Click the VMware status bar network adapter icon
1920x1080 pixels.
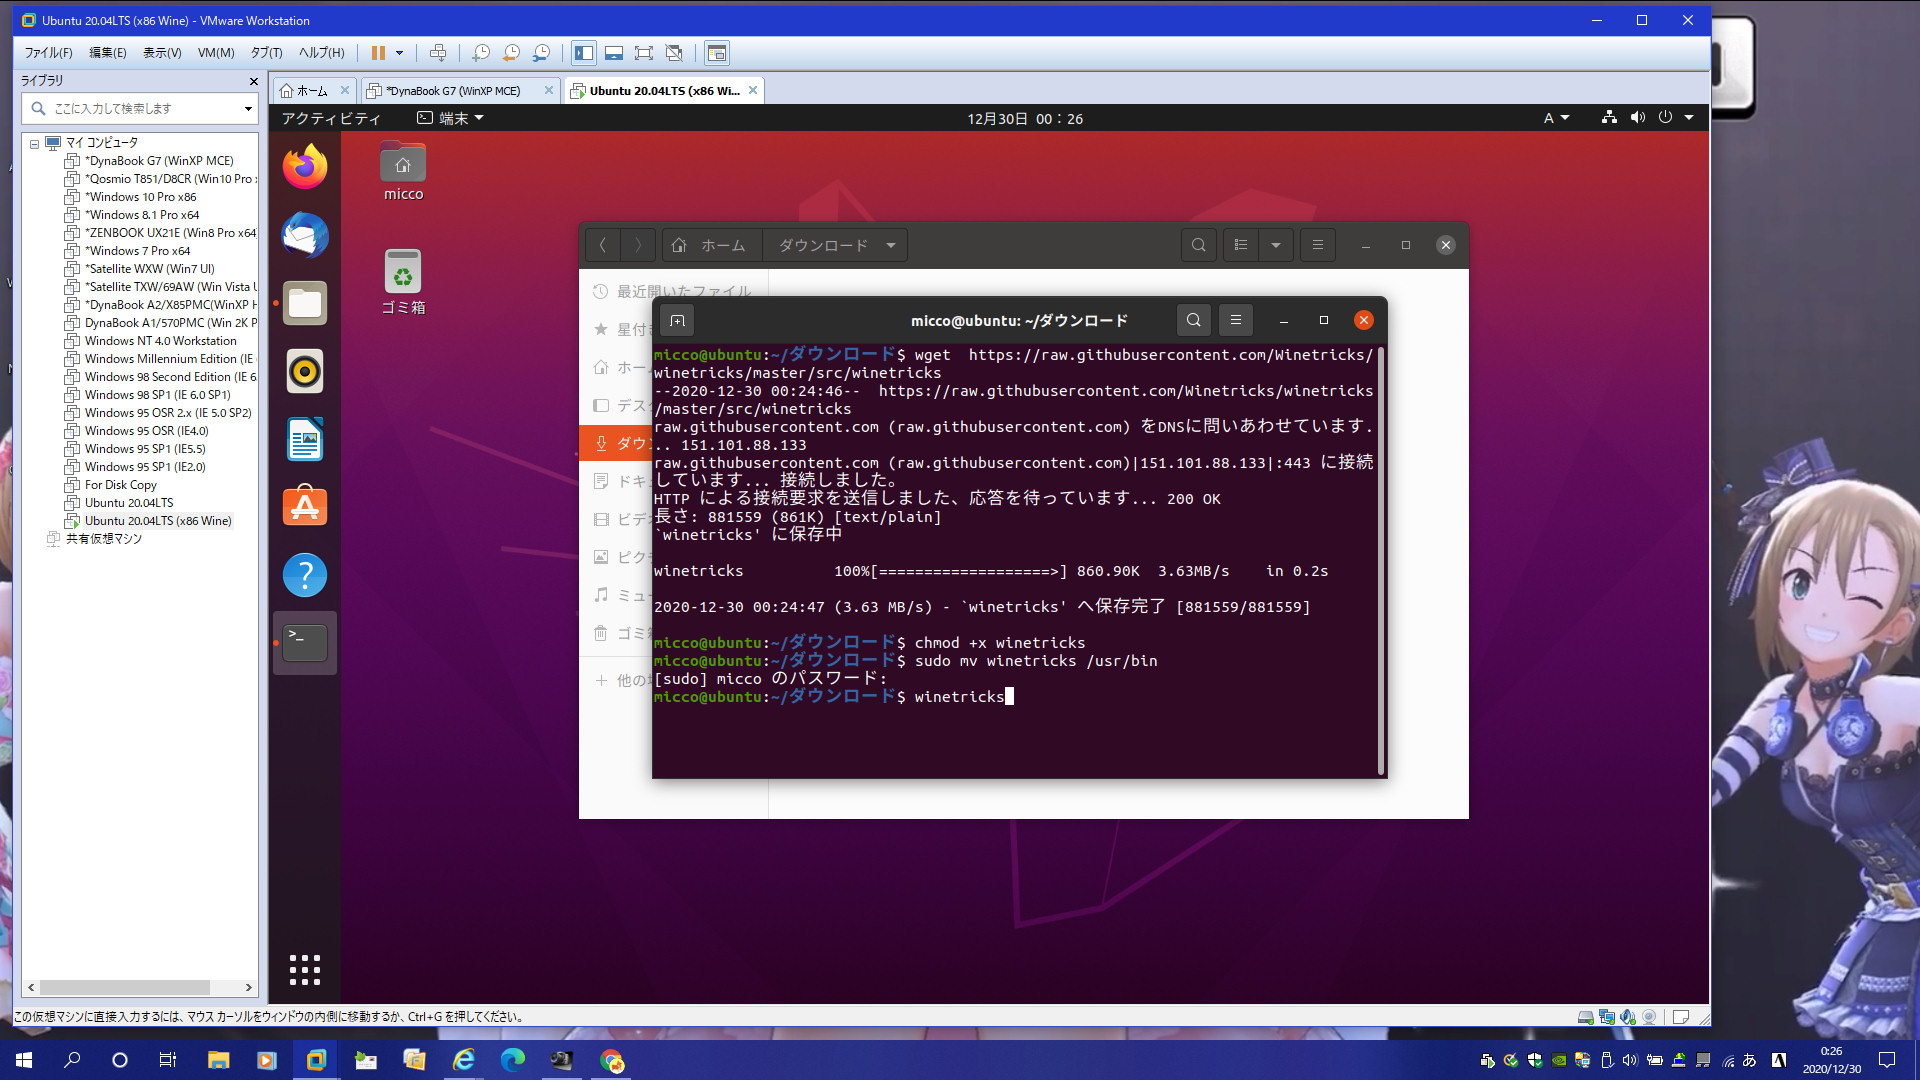[1607, 1017]
